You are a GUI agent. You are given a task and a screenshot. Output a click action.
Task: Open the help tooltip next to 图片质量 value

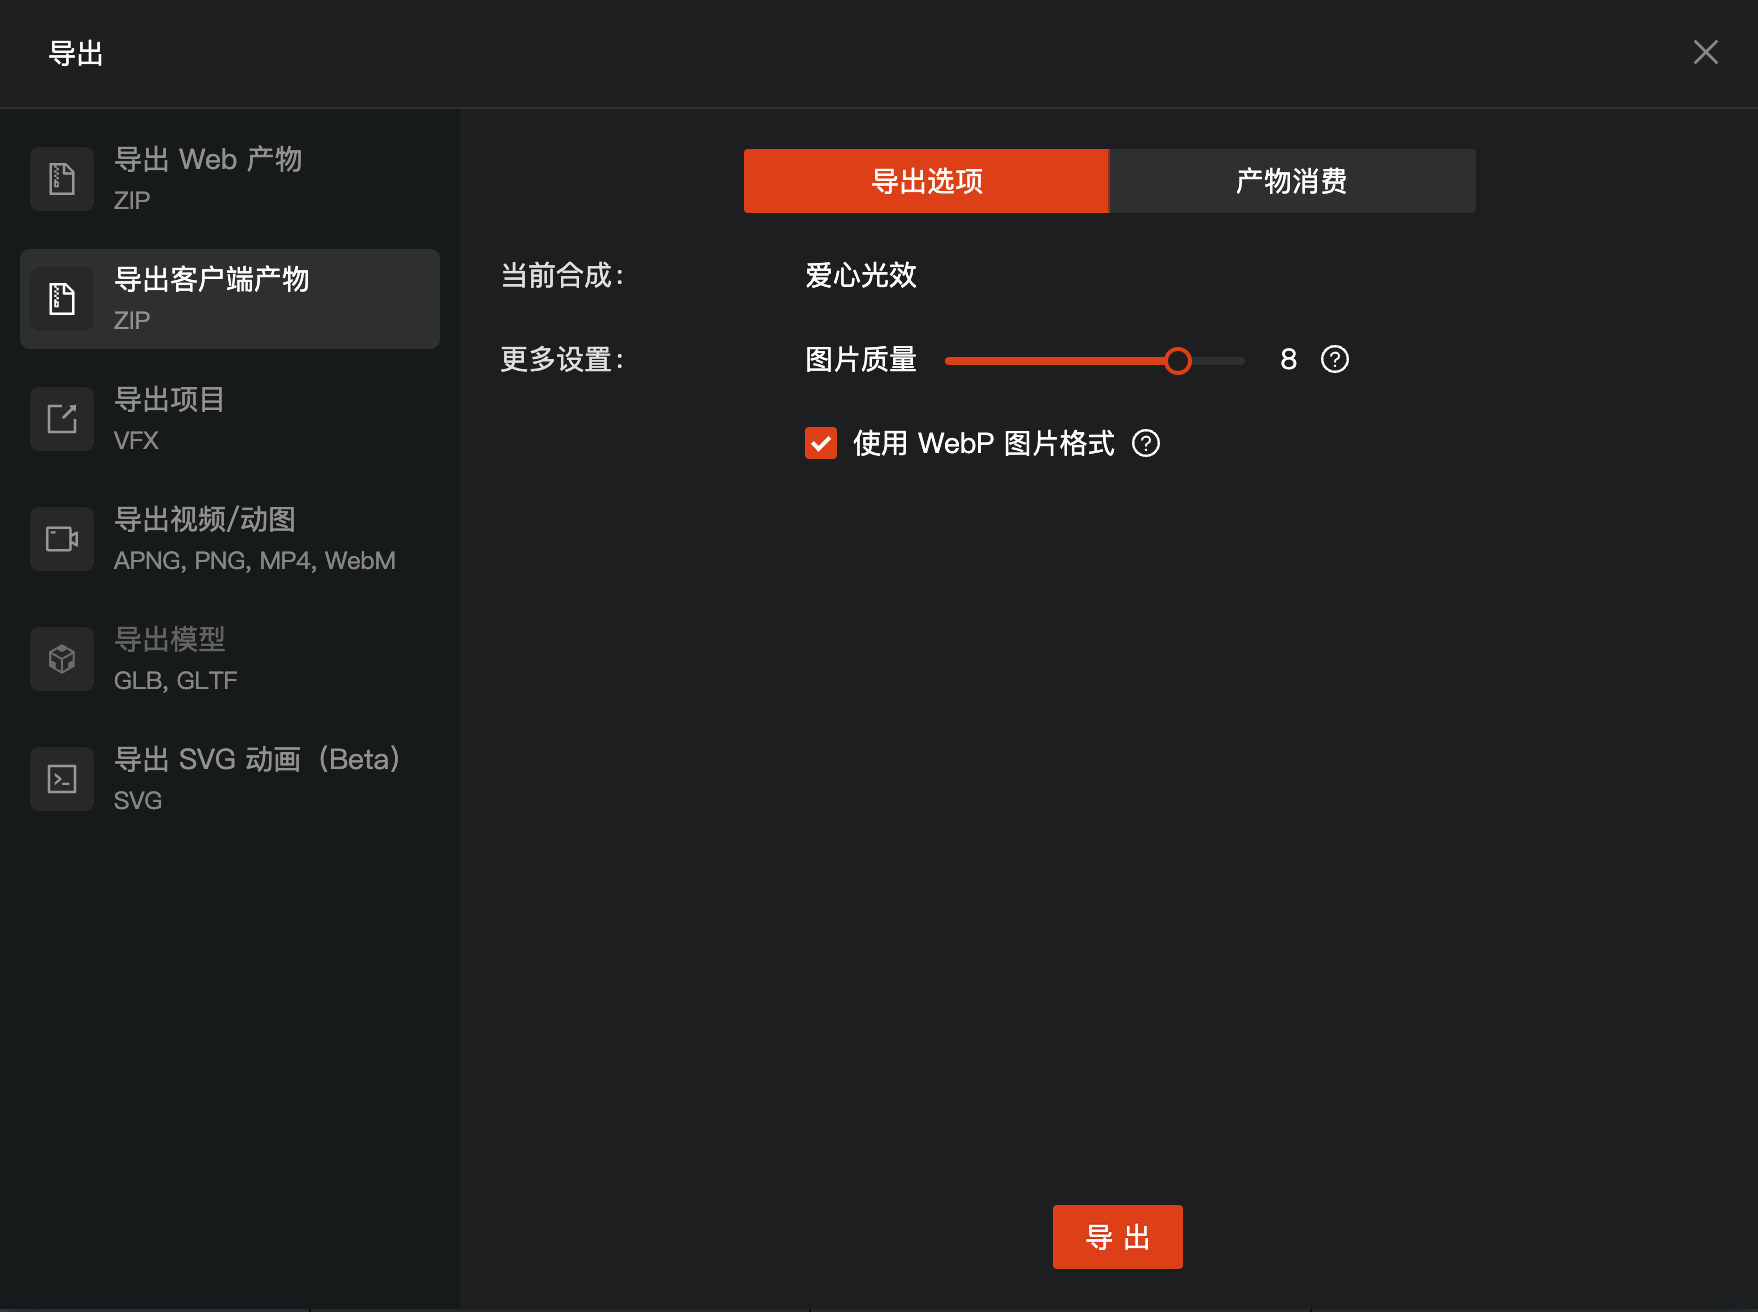[1335, 359]
